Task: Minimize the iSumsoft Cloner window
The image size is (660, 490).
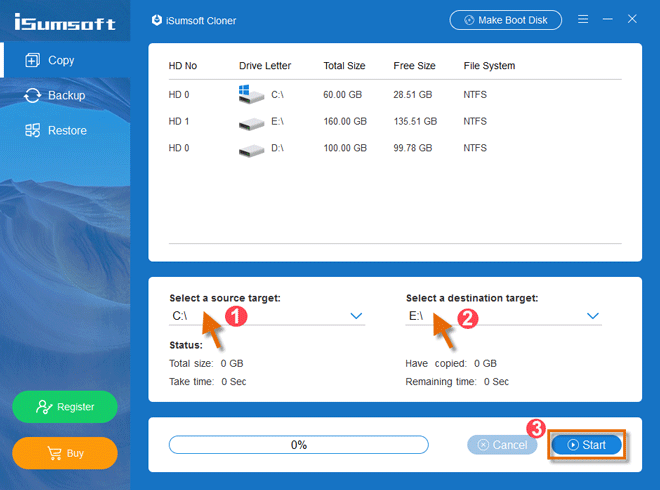Action: click(x=607, y=19)
